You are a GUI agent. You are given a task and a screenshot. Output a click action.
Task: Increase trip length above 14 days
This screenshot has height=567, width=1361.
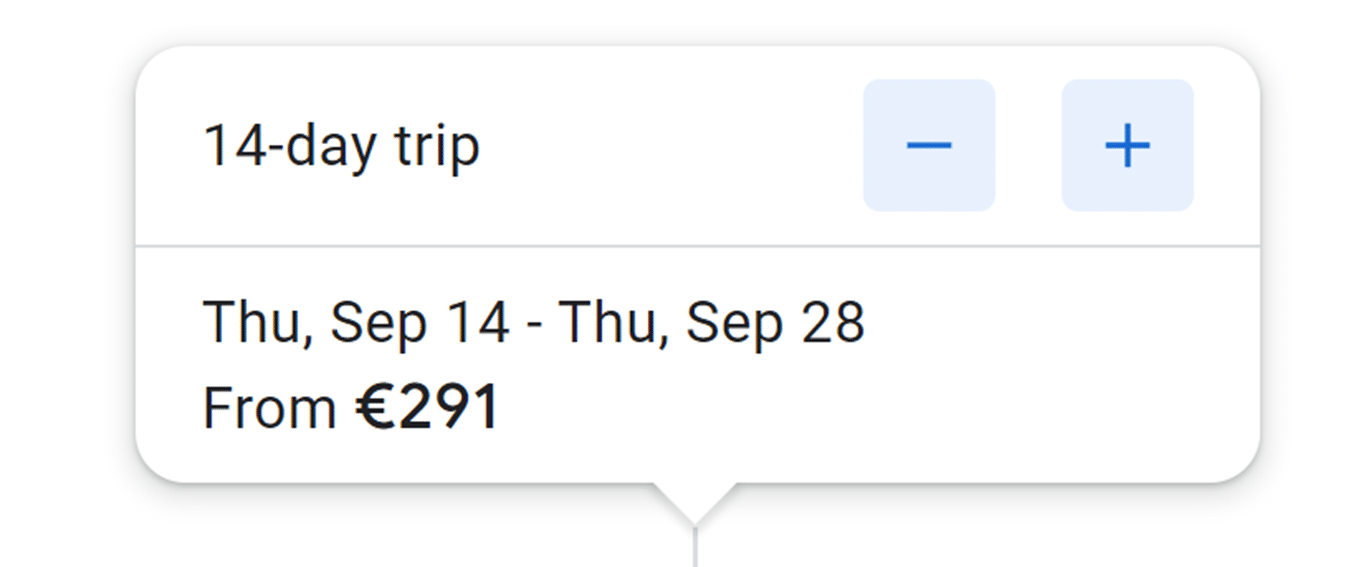point(1127,146)
